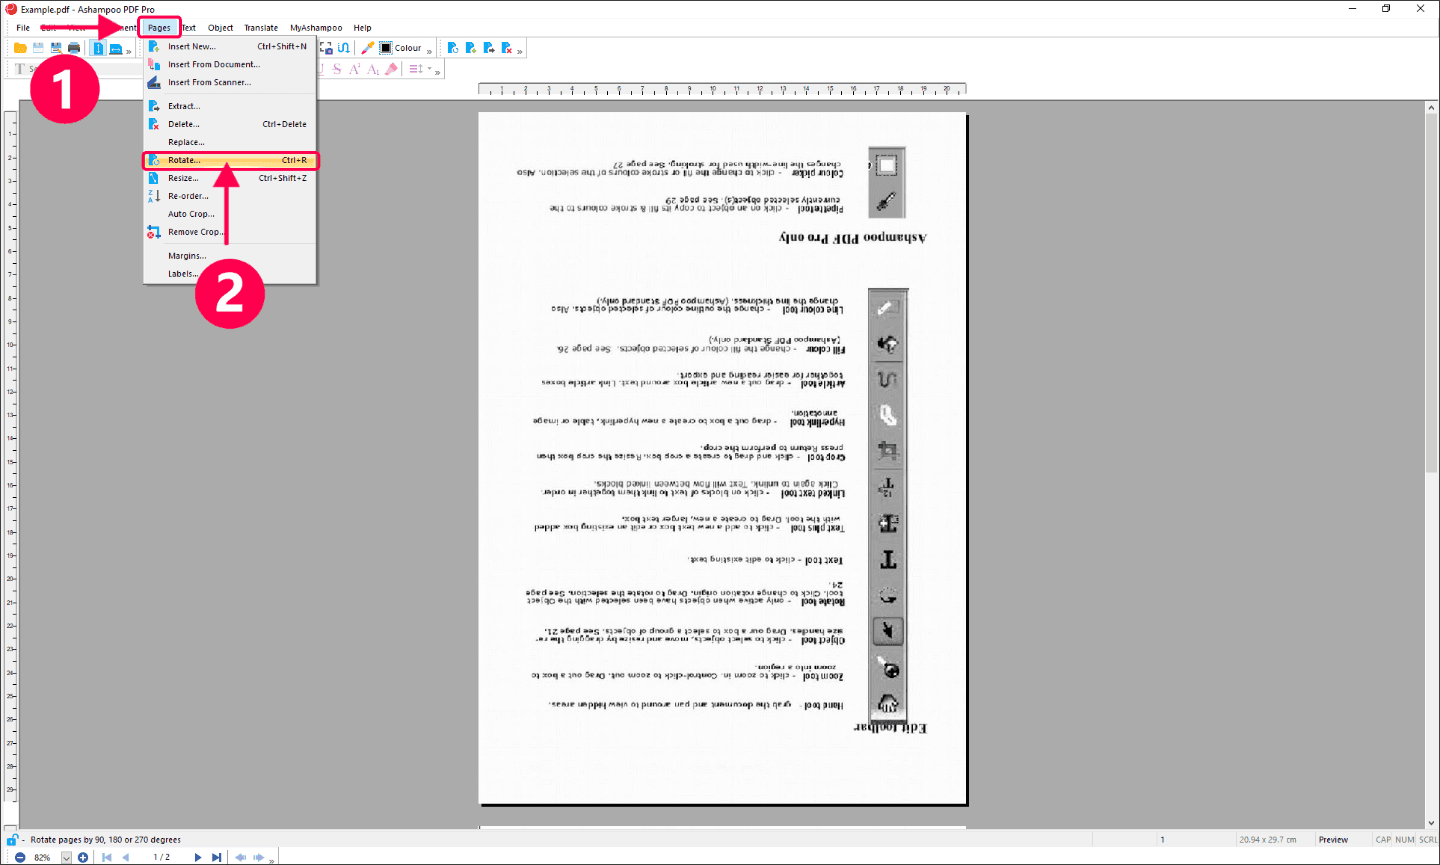Click the rotate page toolbar icon
1440x865 pixels.
pyautogui.click(x=453, y=47)
